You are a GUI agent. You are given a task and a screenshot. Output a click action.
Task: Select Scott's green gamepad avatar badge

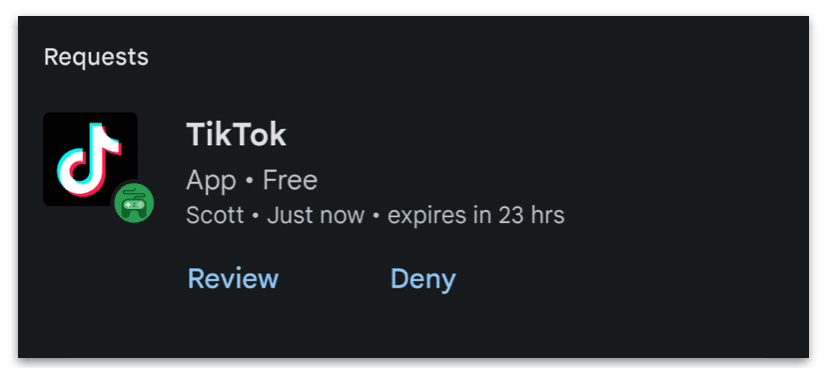pyautogui.click(x=134, y=204)
